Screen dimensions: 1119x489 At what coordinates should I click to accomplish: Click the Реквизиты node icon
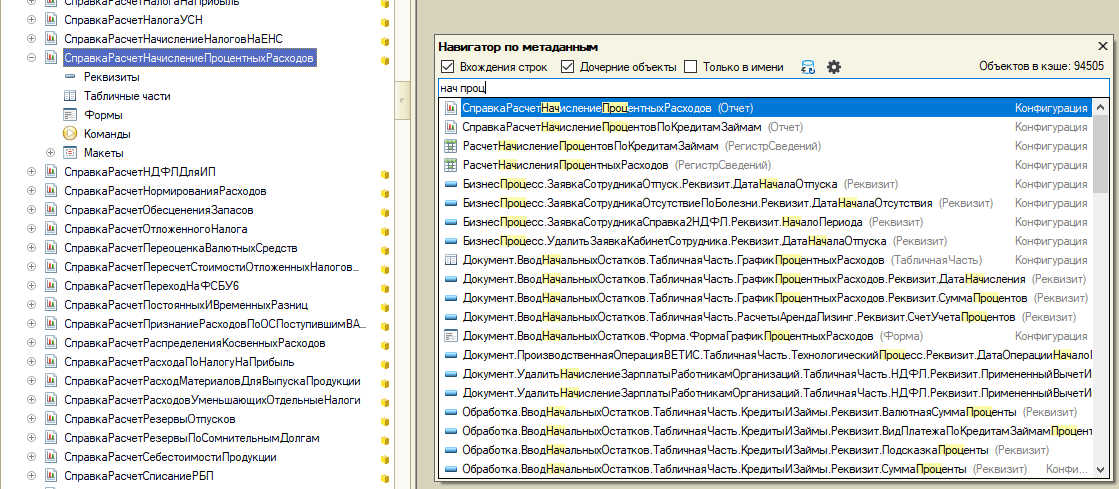(x=70, y=77)
